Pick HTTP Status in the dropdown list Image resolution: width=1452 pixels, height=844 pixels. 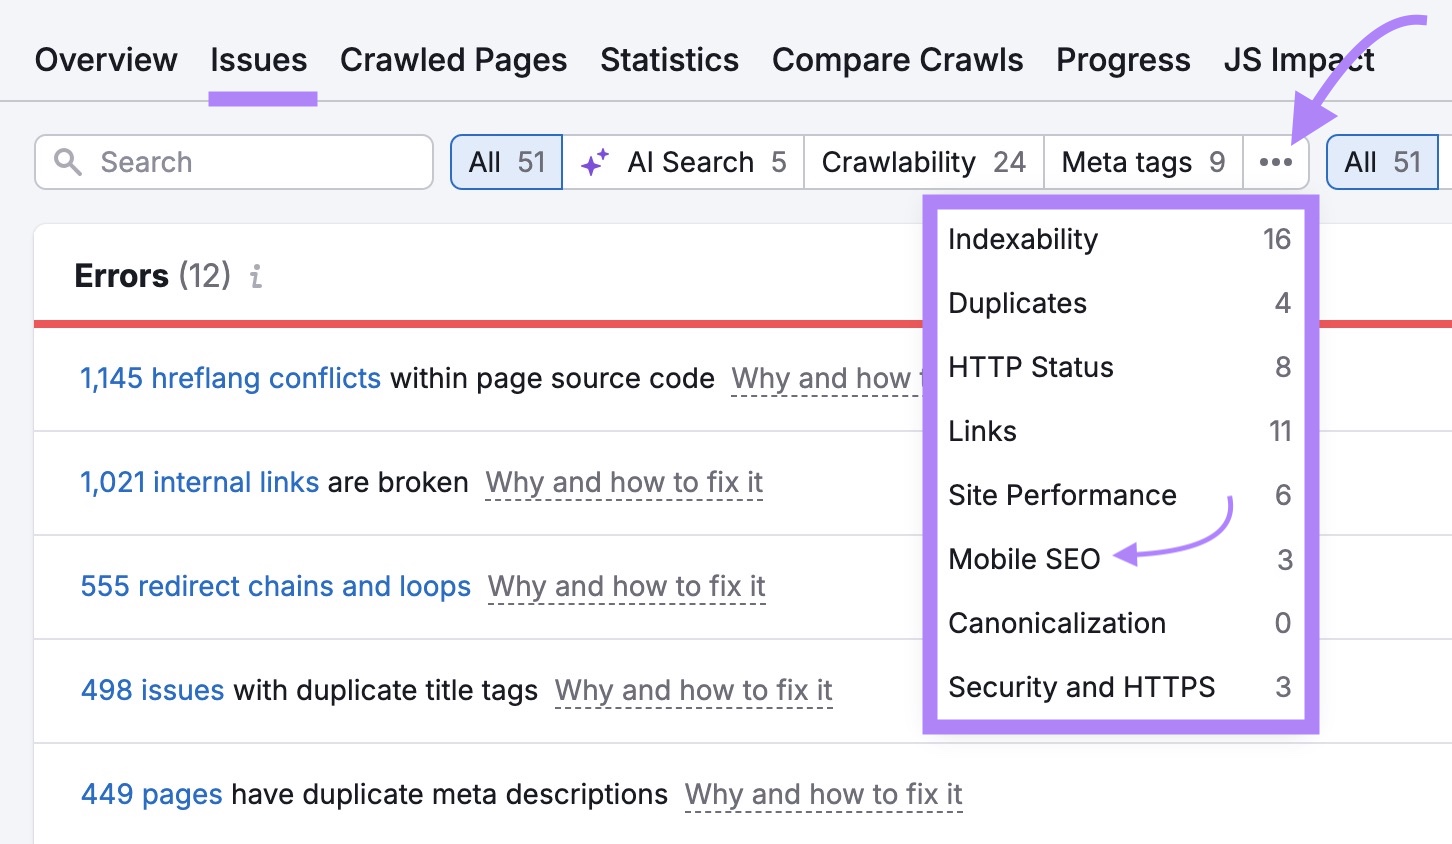[x=1030, y=368]
